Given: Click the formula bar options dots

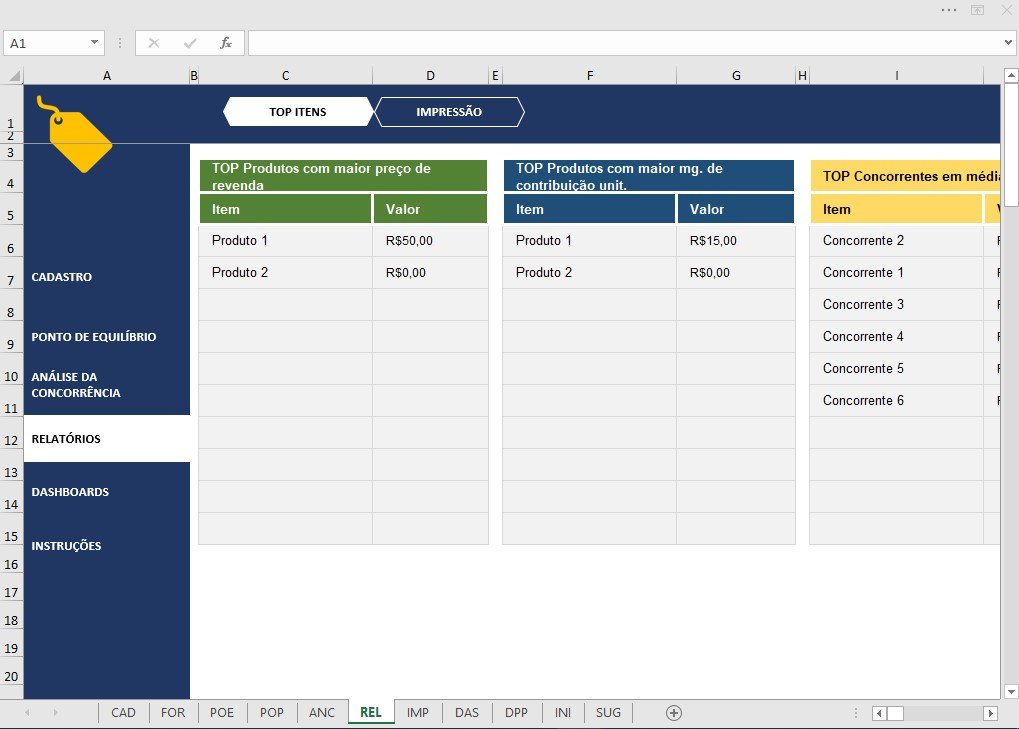Looking at the screenshot, I should (120, 43).
